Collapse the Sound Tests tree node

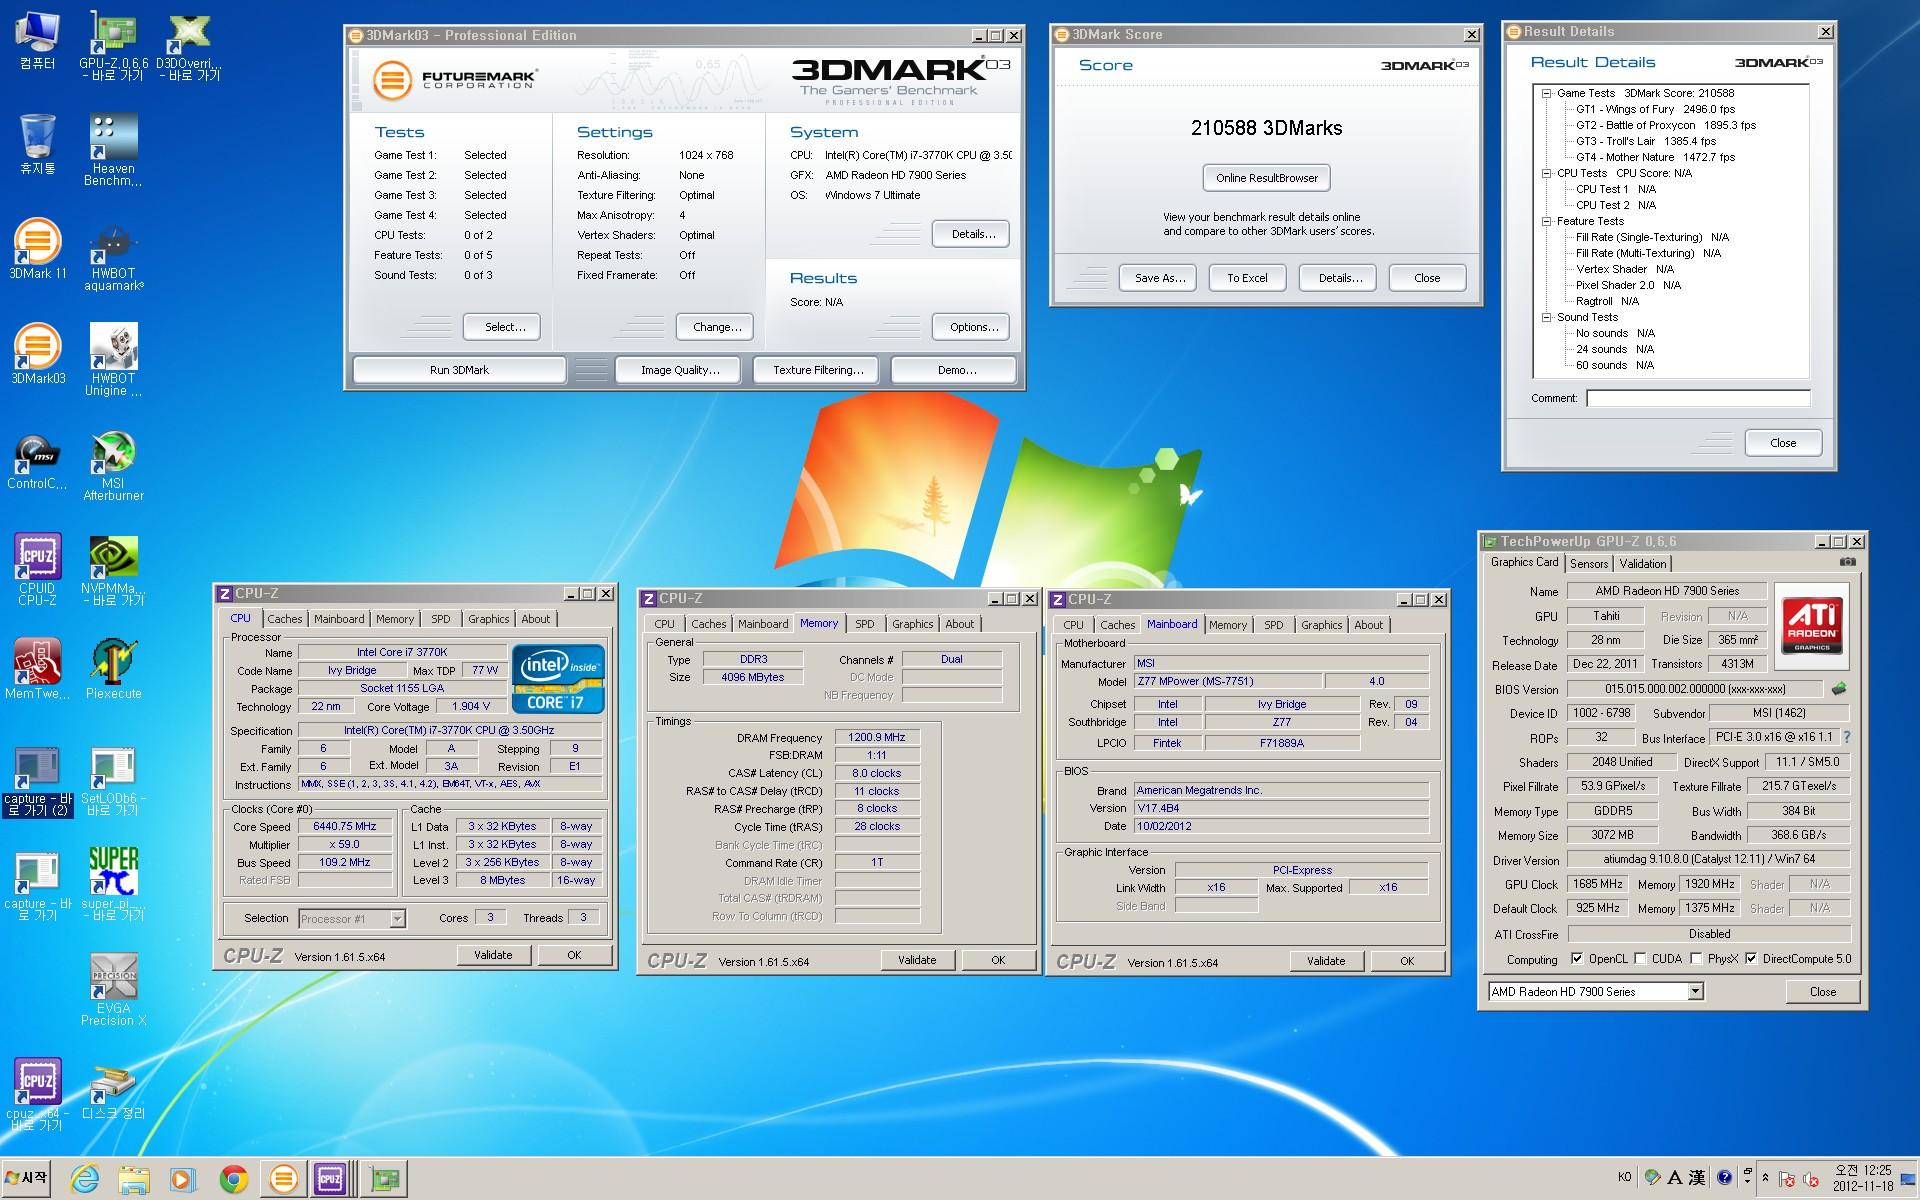point(1546,317)
